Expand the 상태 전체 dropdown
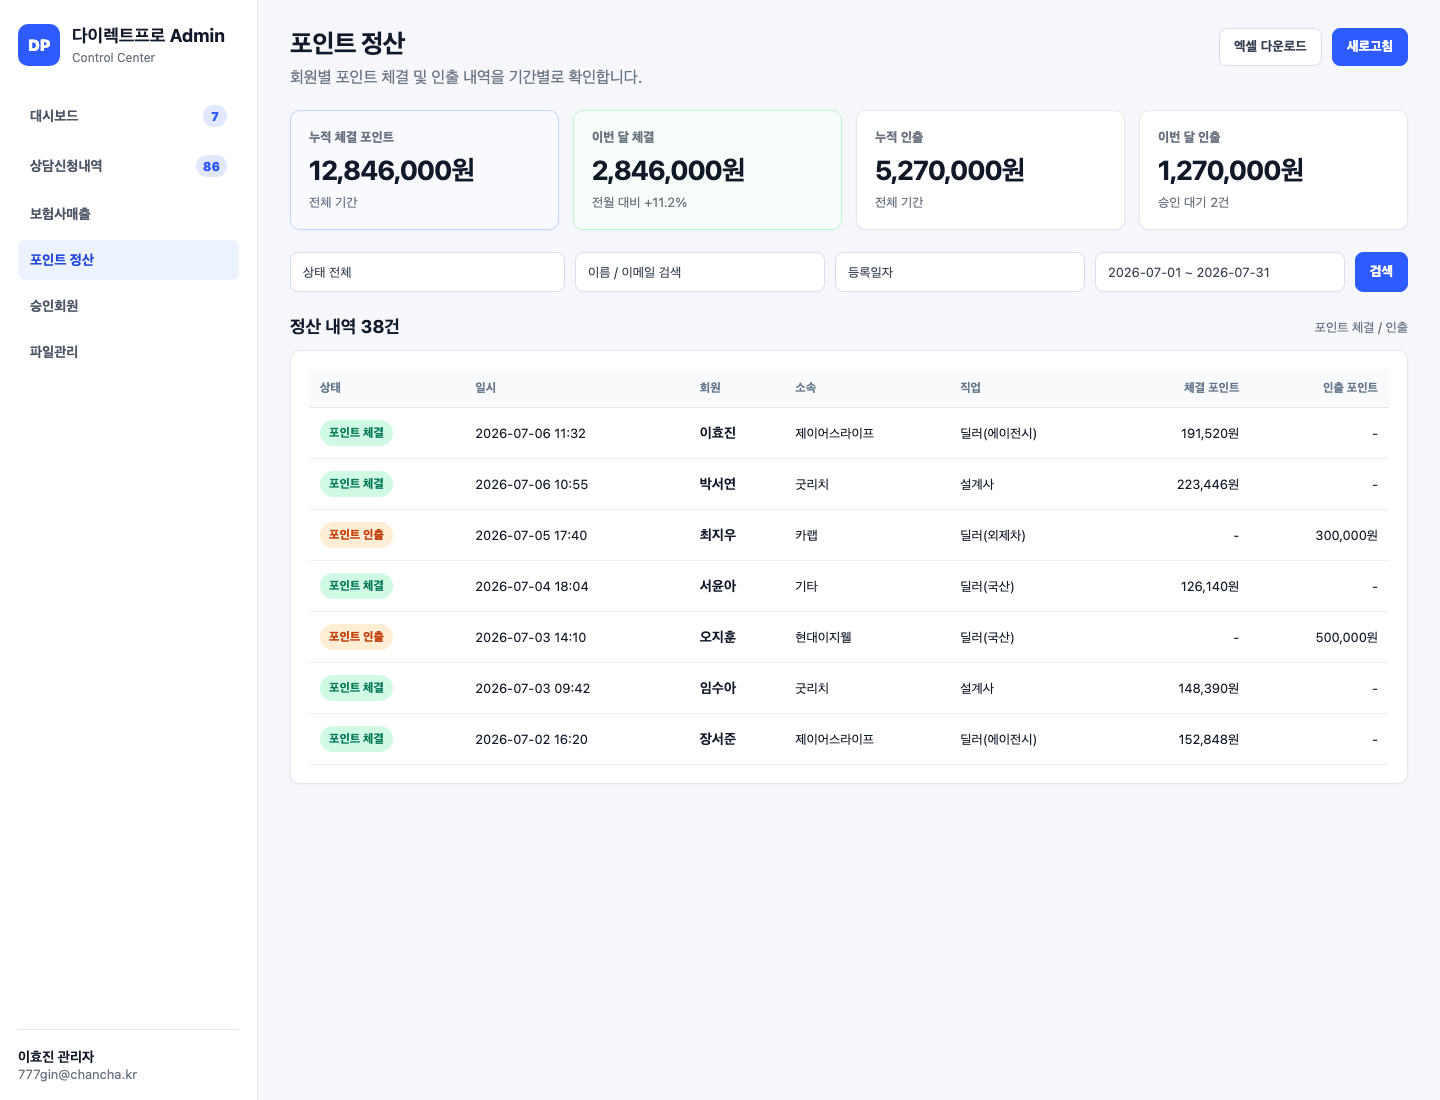 coord(427,272)
